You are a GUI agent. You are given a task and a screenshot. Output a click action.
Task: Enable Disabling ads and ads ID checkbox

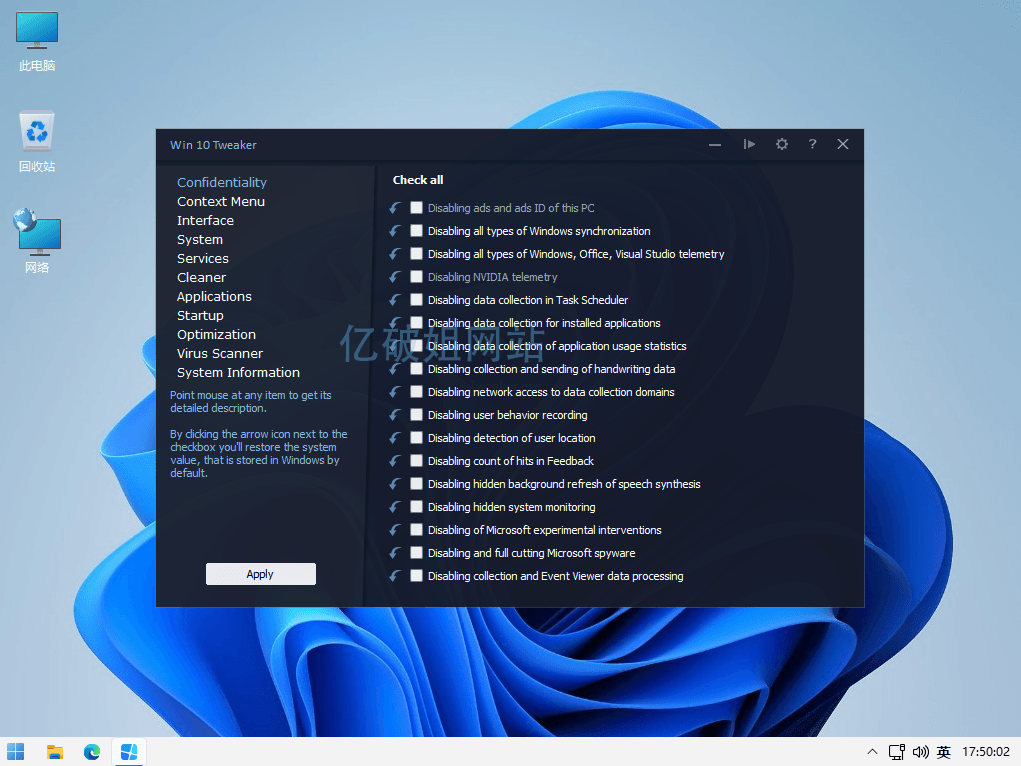[x=416, y=208]
